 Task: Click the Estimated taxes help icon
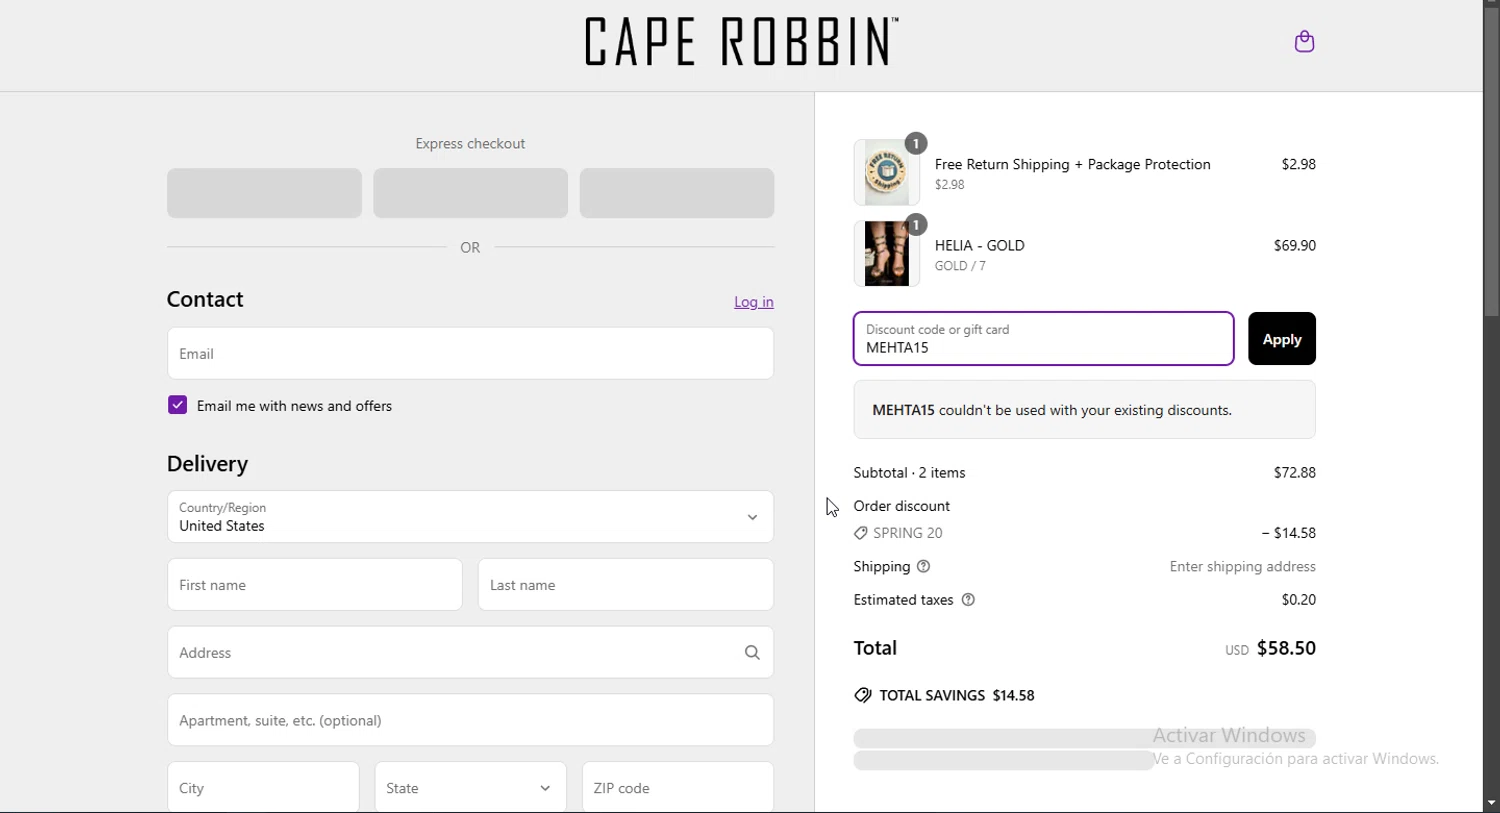(x=968, y=600)
